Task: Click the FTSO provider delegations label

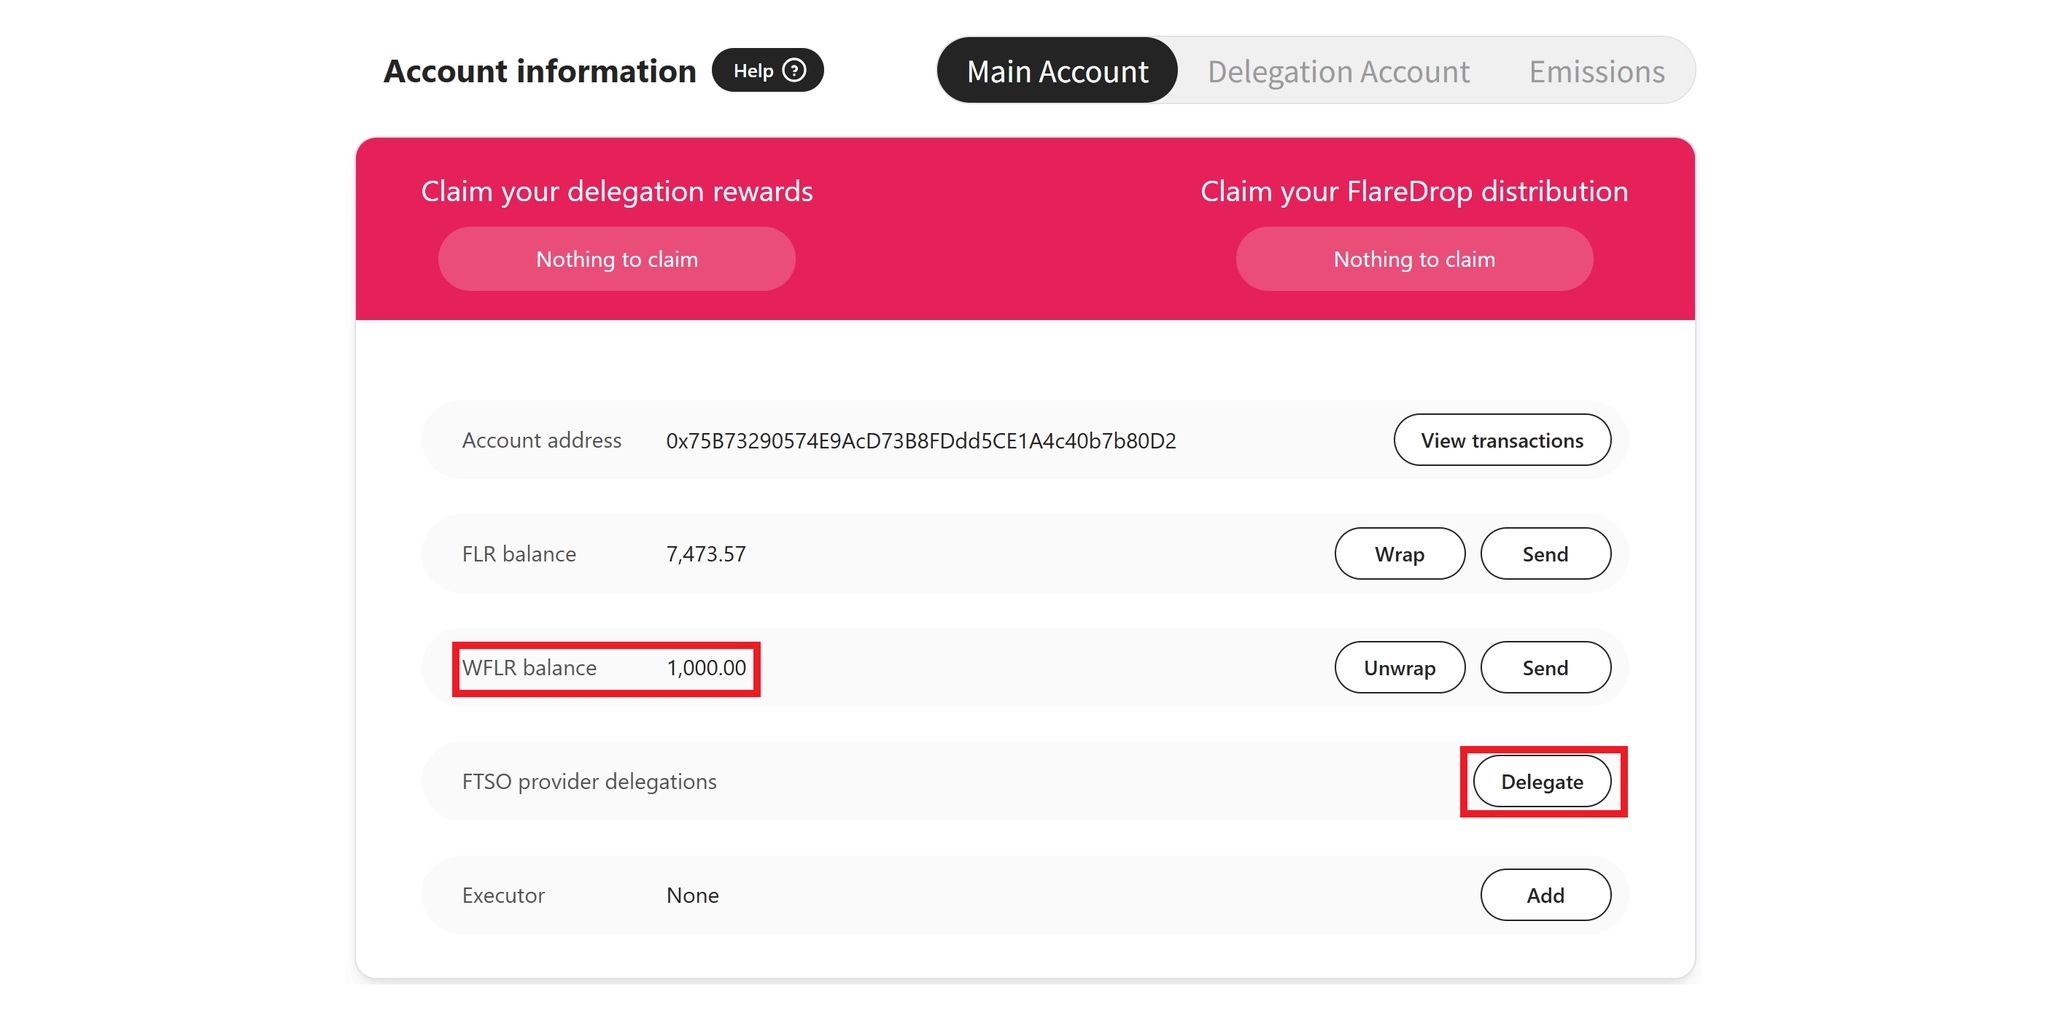Action: 589,782
